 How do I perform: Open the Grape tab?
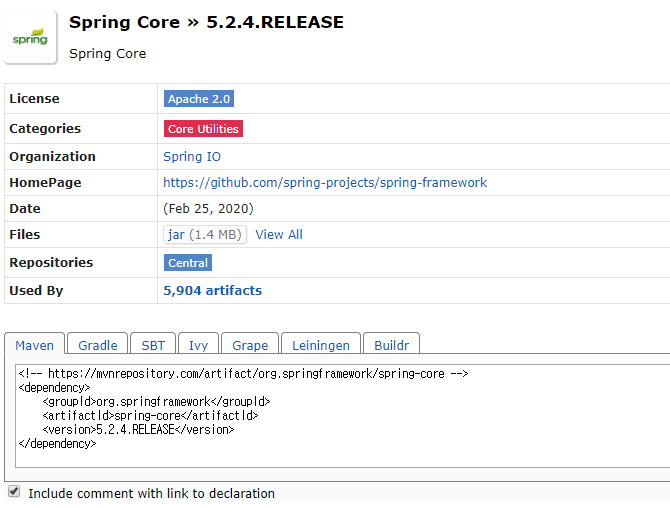pos(250,345)
